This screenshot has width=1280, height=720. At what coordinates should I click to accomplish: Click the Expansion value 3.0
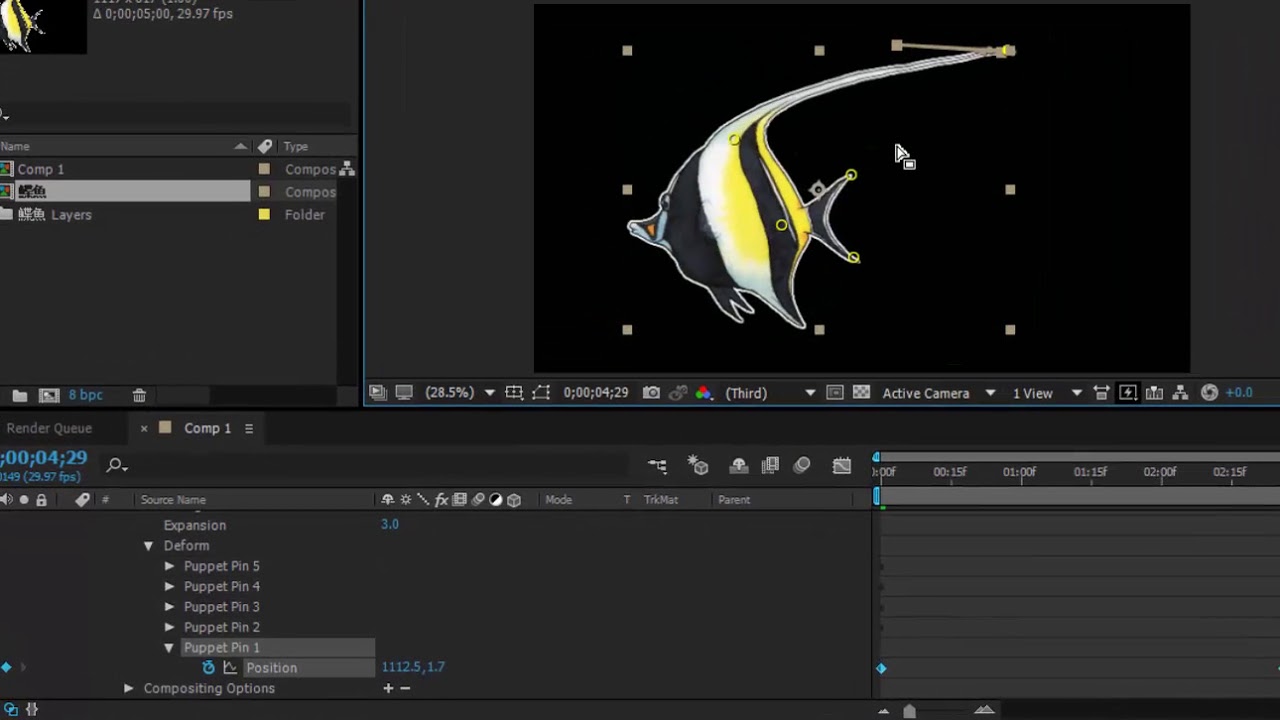coord(389,524)
